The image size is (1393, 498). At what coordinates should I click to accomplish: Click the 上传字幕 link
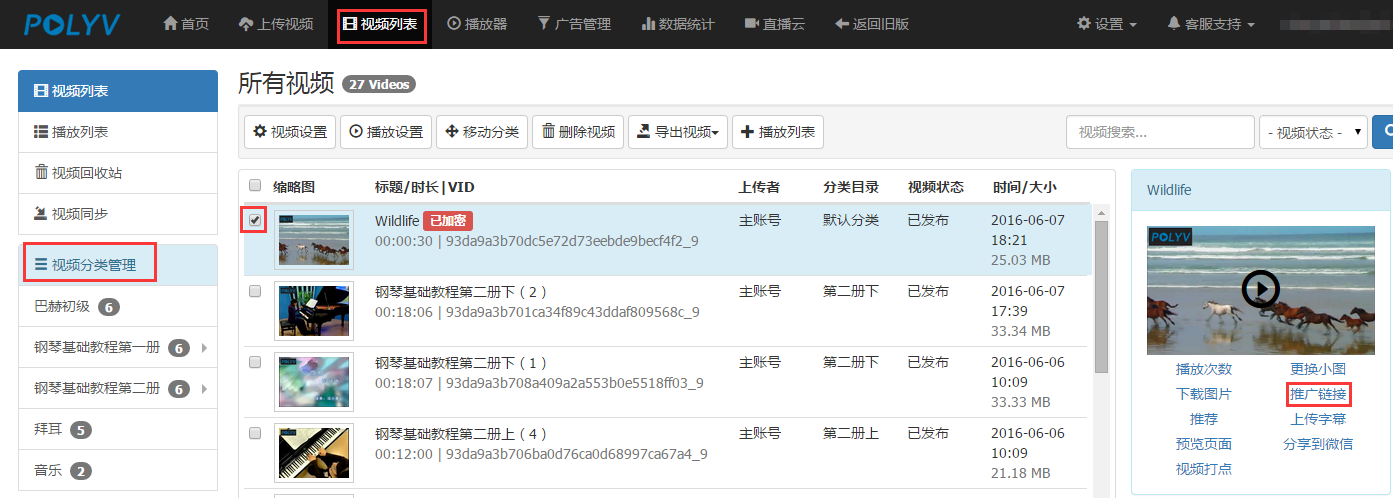(1318, 419)
